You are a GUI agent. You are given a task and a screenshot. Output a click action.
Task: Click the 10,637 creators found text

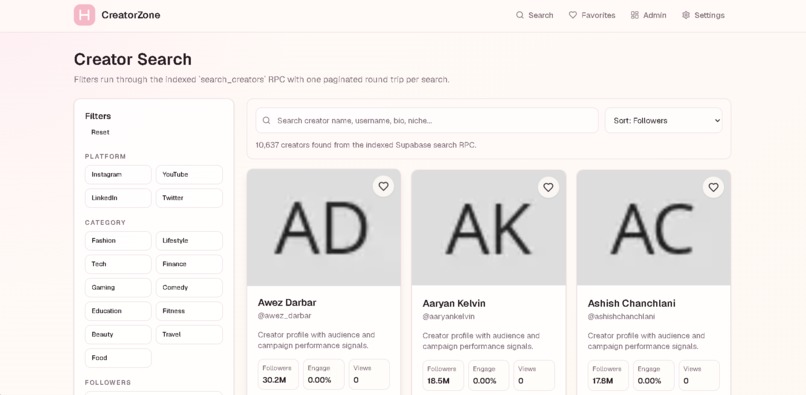pyautogui.click(x=366, y=145)
